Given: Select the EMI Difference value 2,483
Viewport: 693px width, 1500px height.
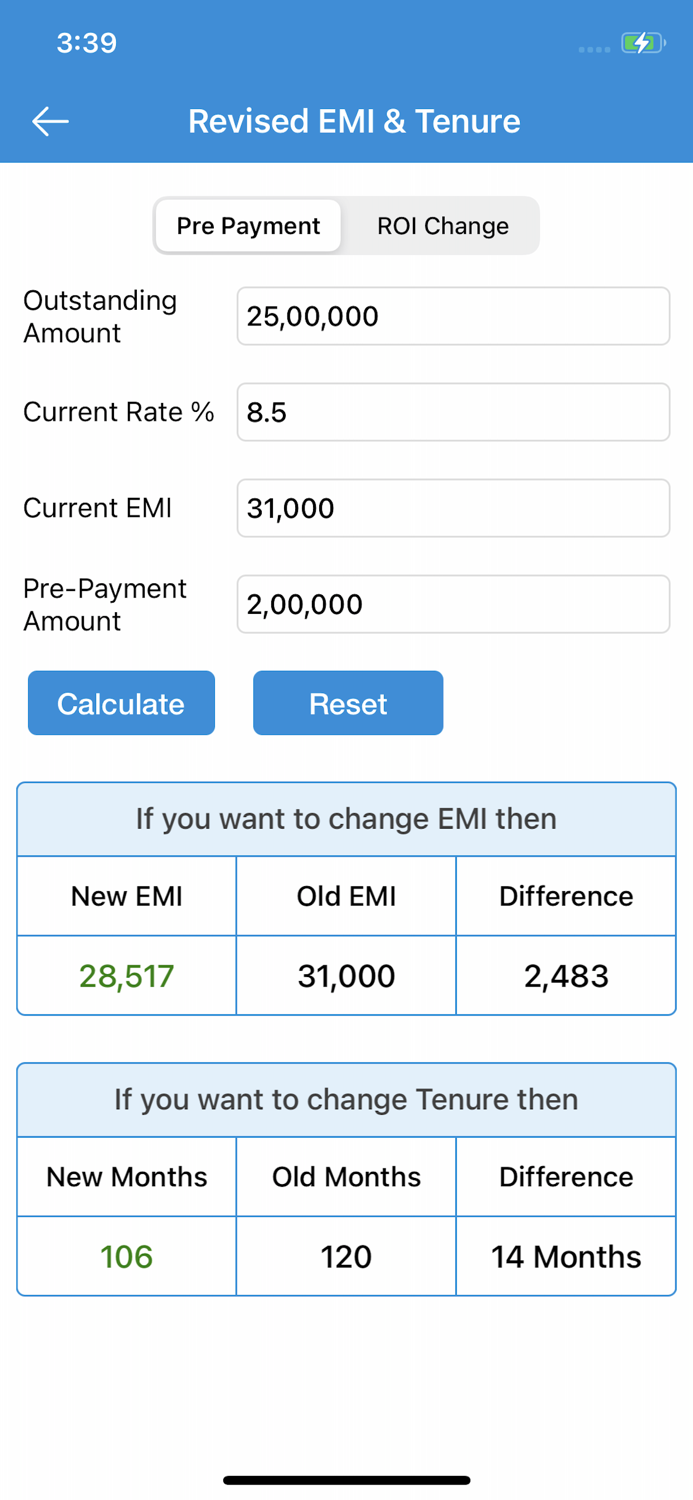Looking at the screenshot, I should tap(566, 975).
